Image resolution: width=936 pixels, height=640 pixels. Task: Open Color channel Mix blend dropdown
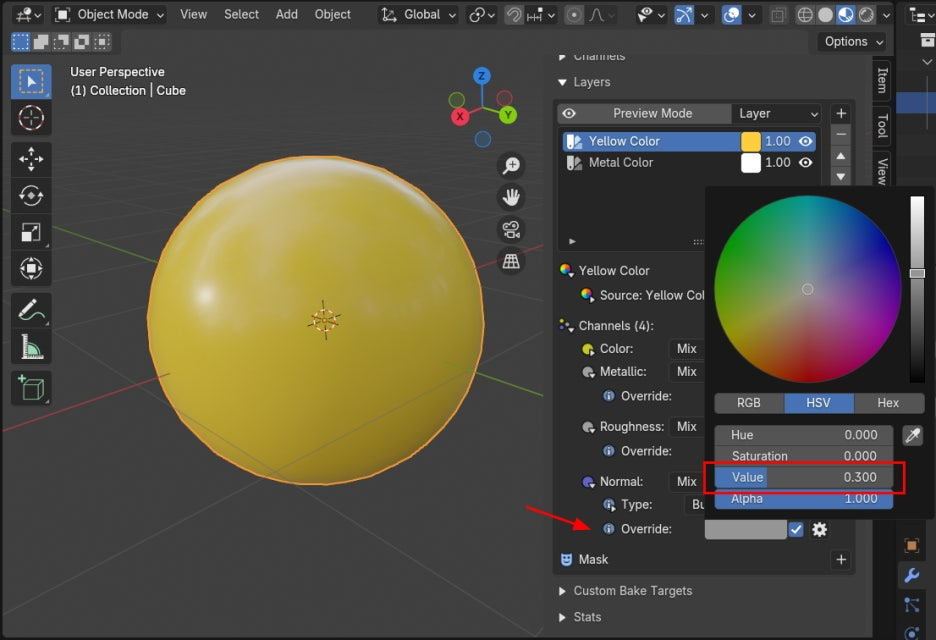(687, 349)
